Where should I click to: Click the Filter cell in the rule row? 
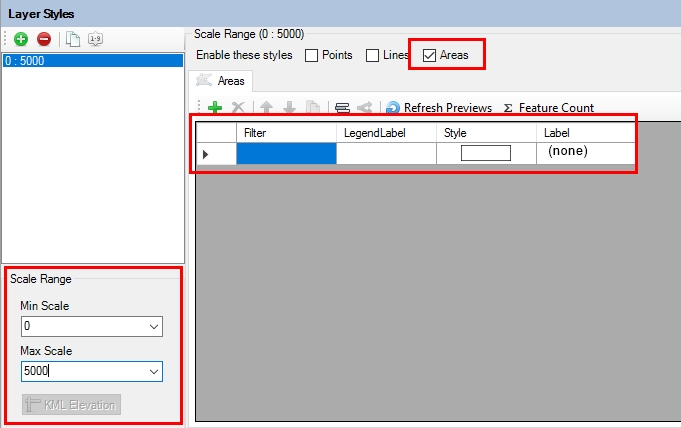pyautogui.click(x=286, y=153)
